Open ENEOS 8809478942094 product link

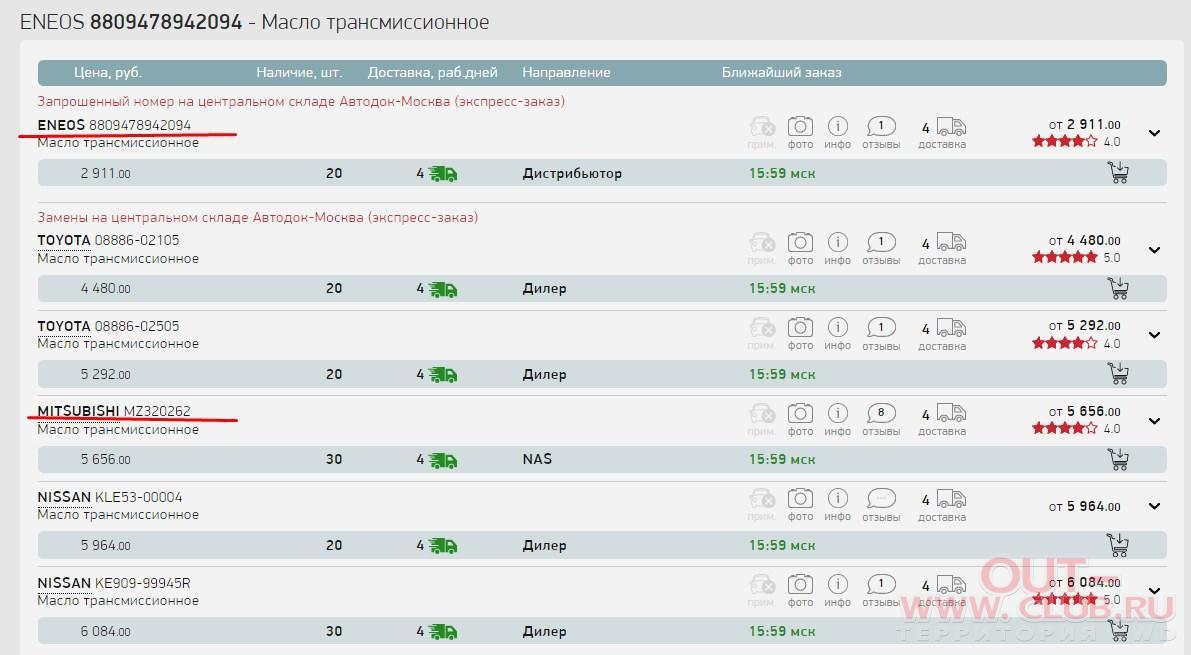coord(114,125)
